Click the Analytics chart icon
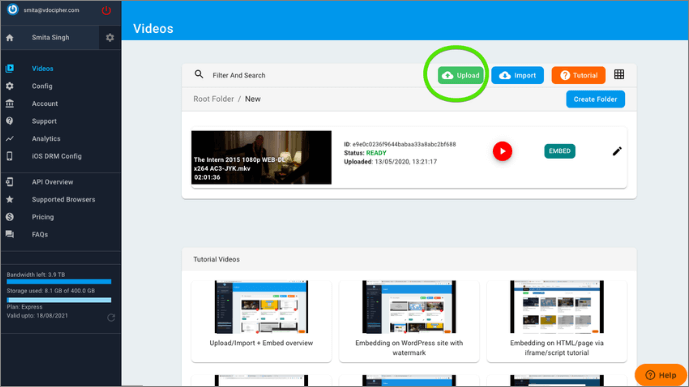This screenshot has width=689, height=387. 10,139
